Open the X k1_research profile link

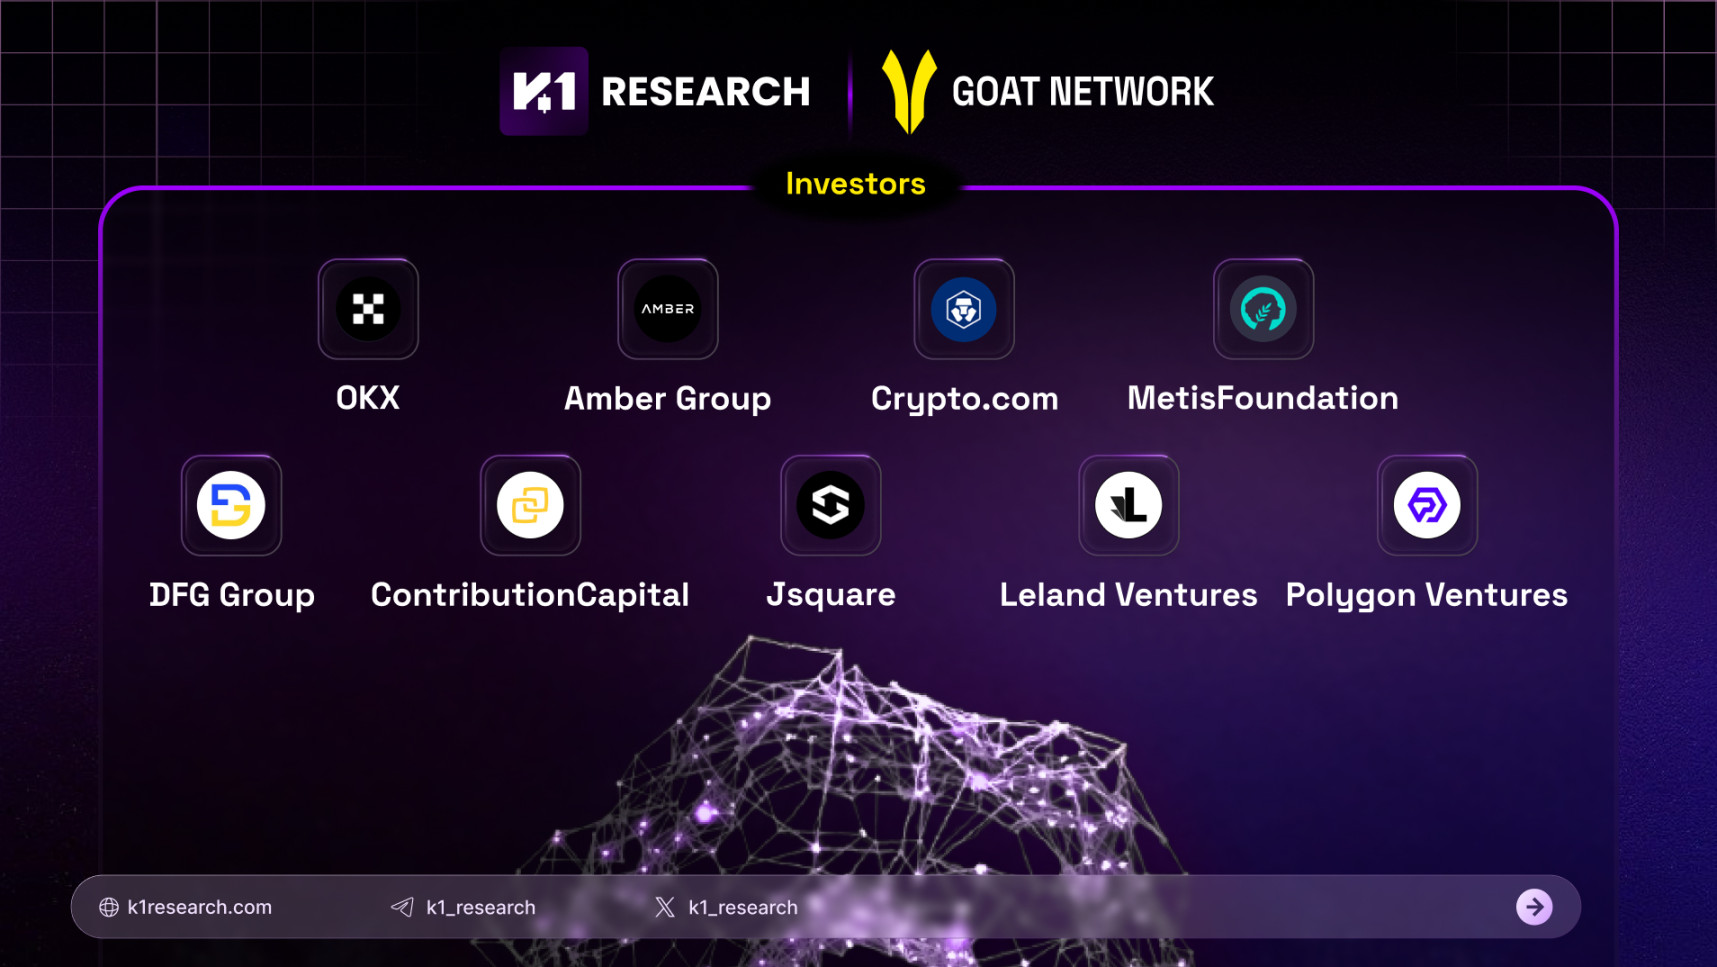[742, 907]
